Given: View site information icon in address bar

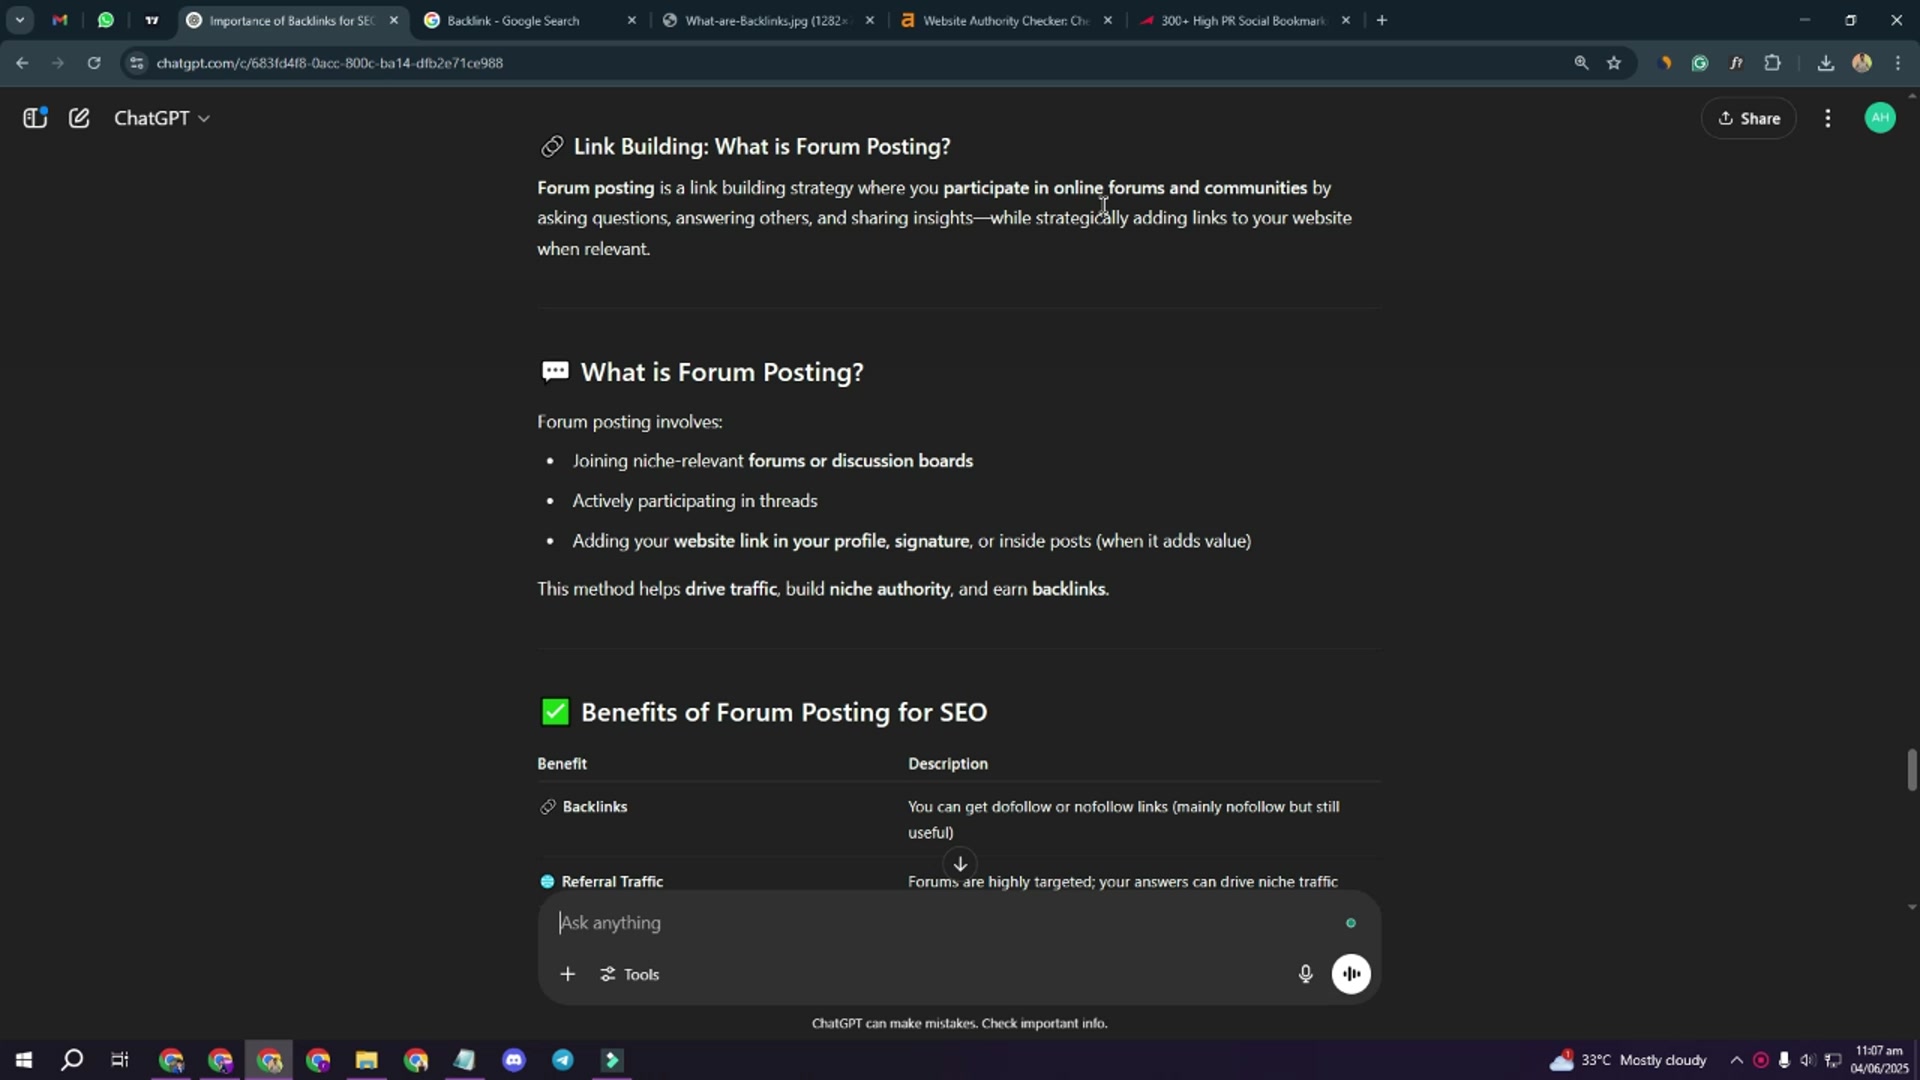Looking at the screenshot, I should pyautogui.click(x=137, y=63).
